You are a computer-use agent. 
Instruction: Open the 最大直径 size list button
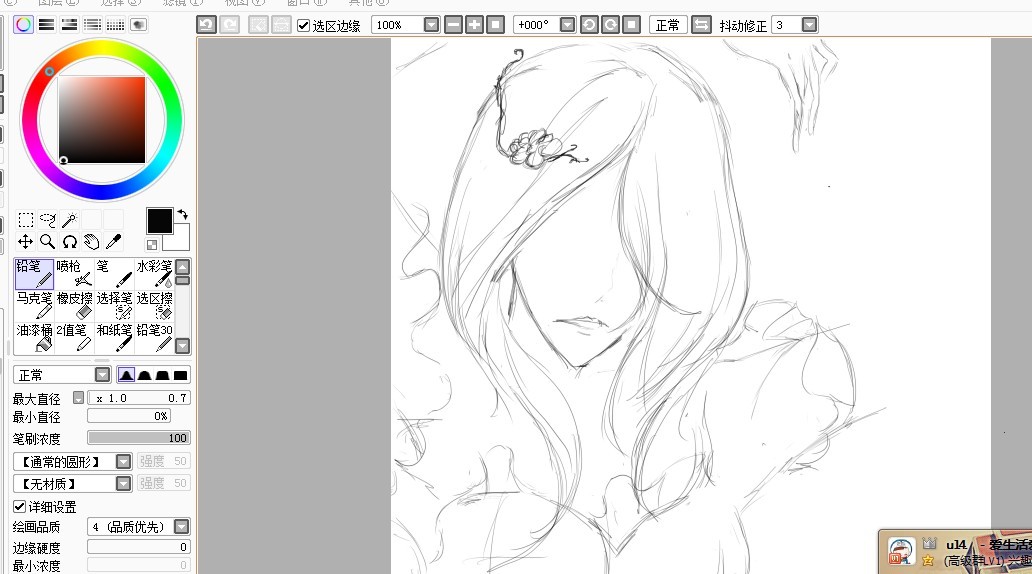(78, 398)
